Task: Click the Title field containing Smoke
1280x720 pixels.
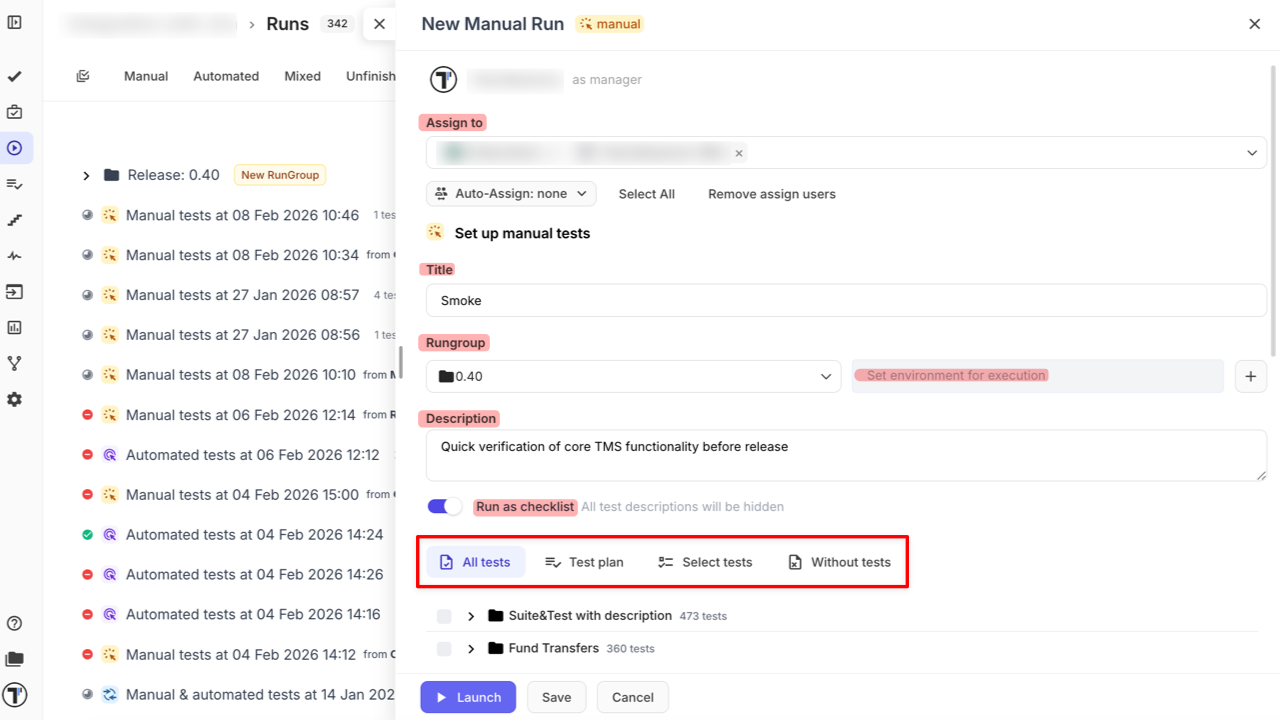Action: point(846,300)
